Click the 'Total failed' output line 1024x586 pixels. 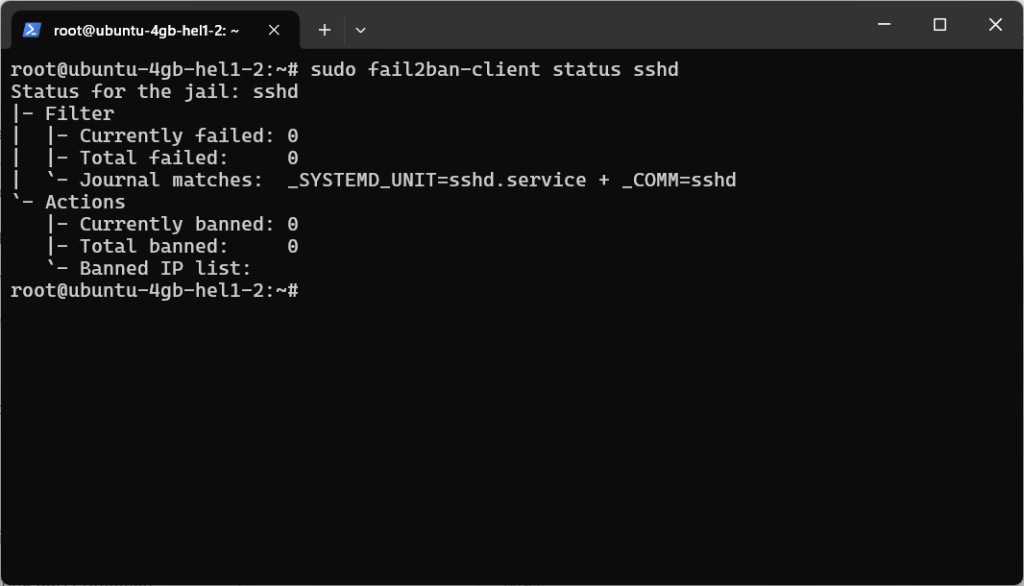coord(188,158)
